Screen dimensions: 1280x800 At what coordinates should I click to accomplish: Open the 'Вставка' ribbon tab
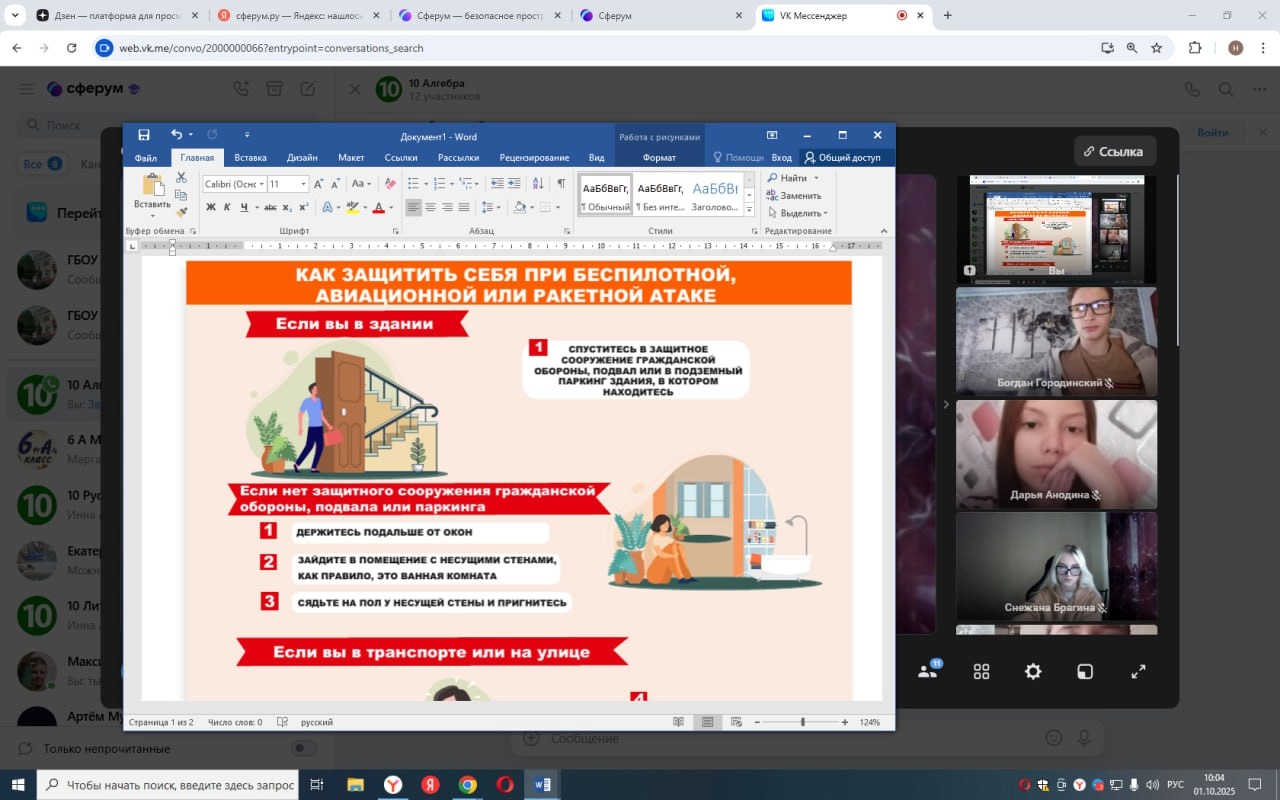[x=250, y=158]
